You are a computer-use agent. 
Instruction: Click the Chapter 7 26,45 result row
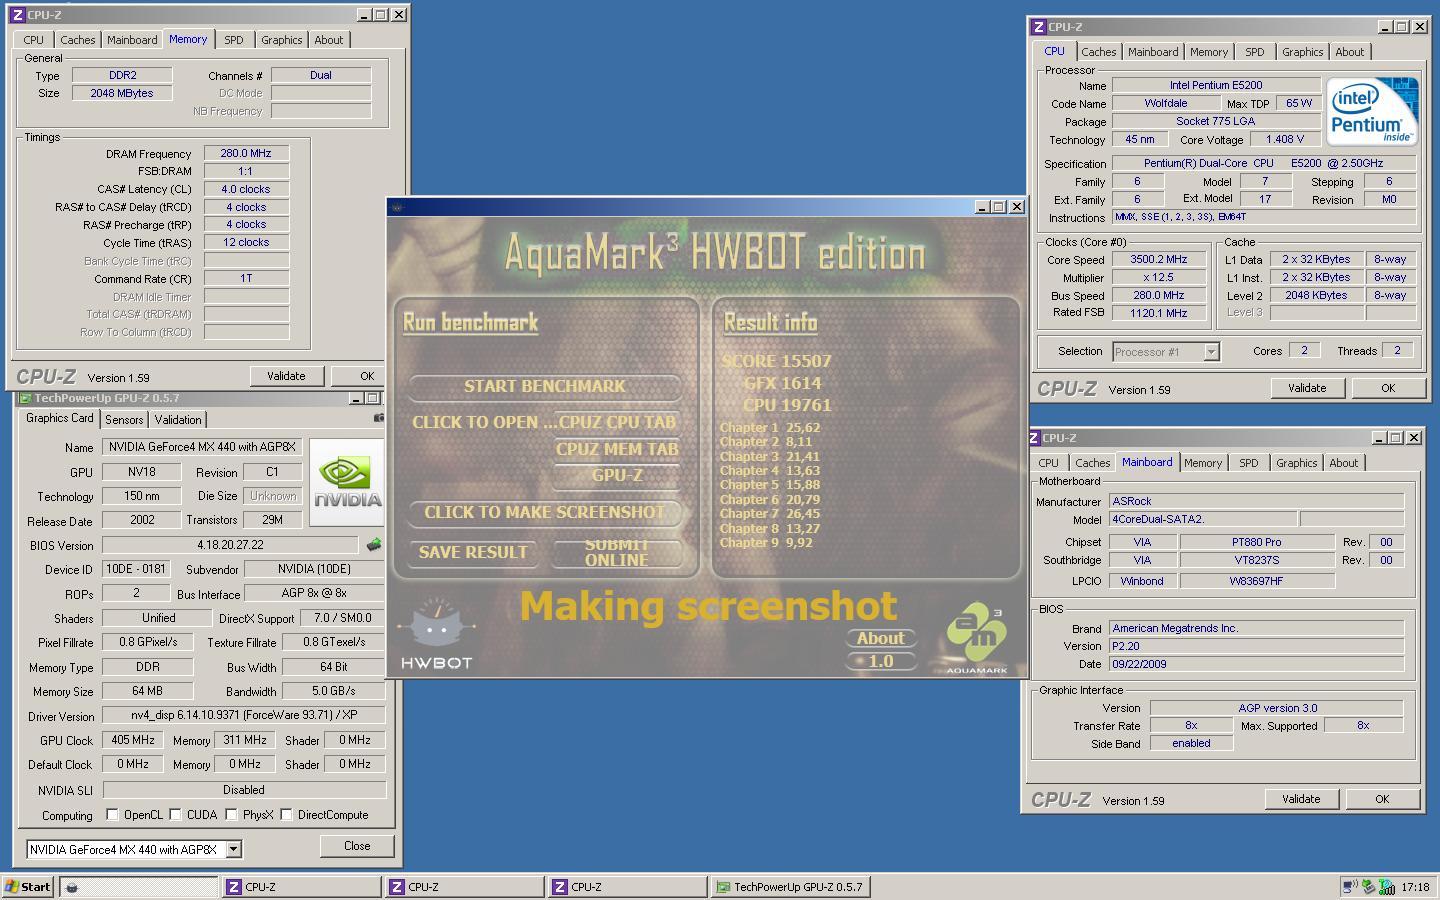(x=770, y=514)
